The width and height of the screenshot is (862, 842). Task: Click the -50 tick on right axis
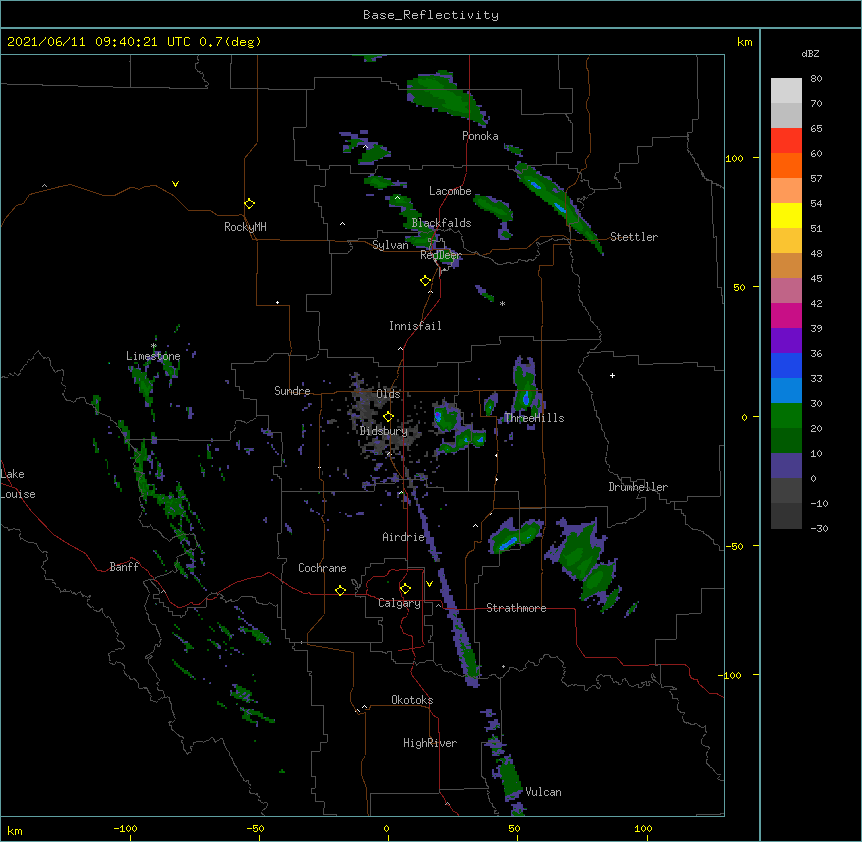(734, 546)
